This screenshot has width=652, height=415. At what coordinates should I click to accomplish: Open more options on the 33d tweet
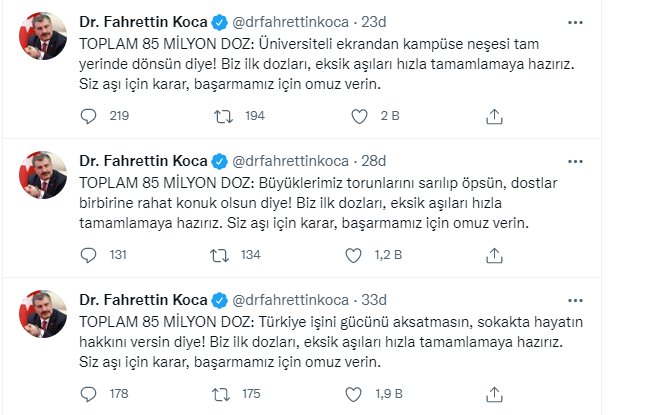click(x=575, y=300)
